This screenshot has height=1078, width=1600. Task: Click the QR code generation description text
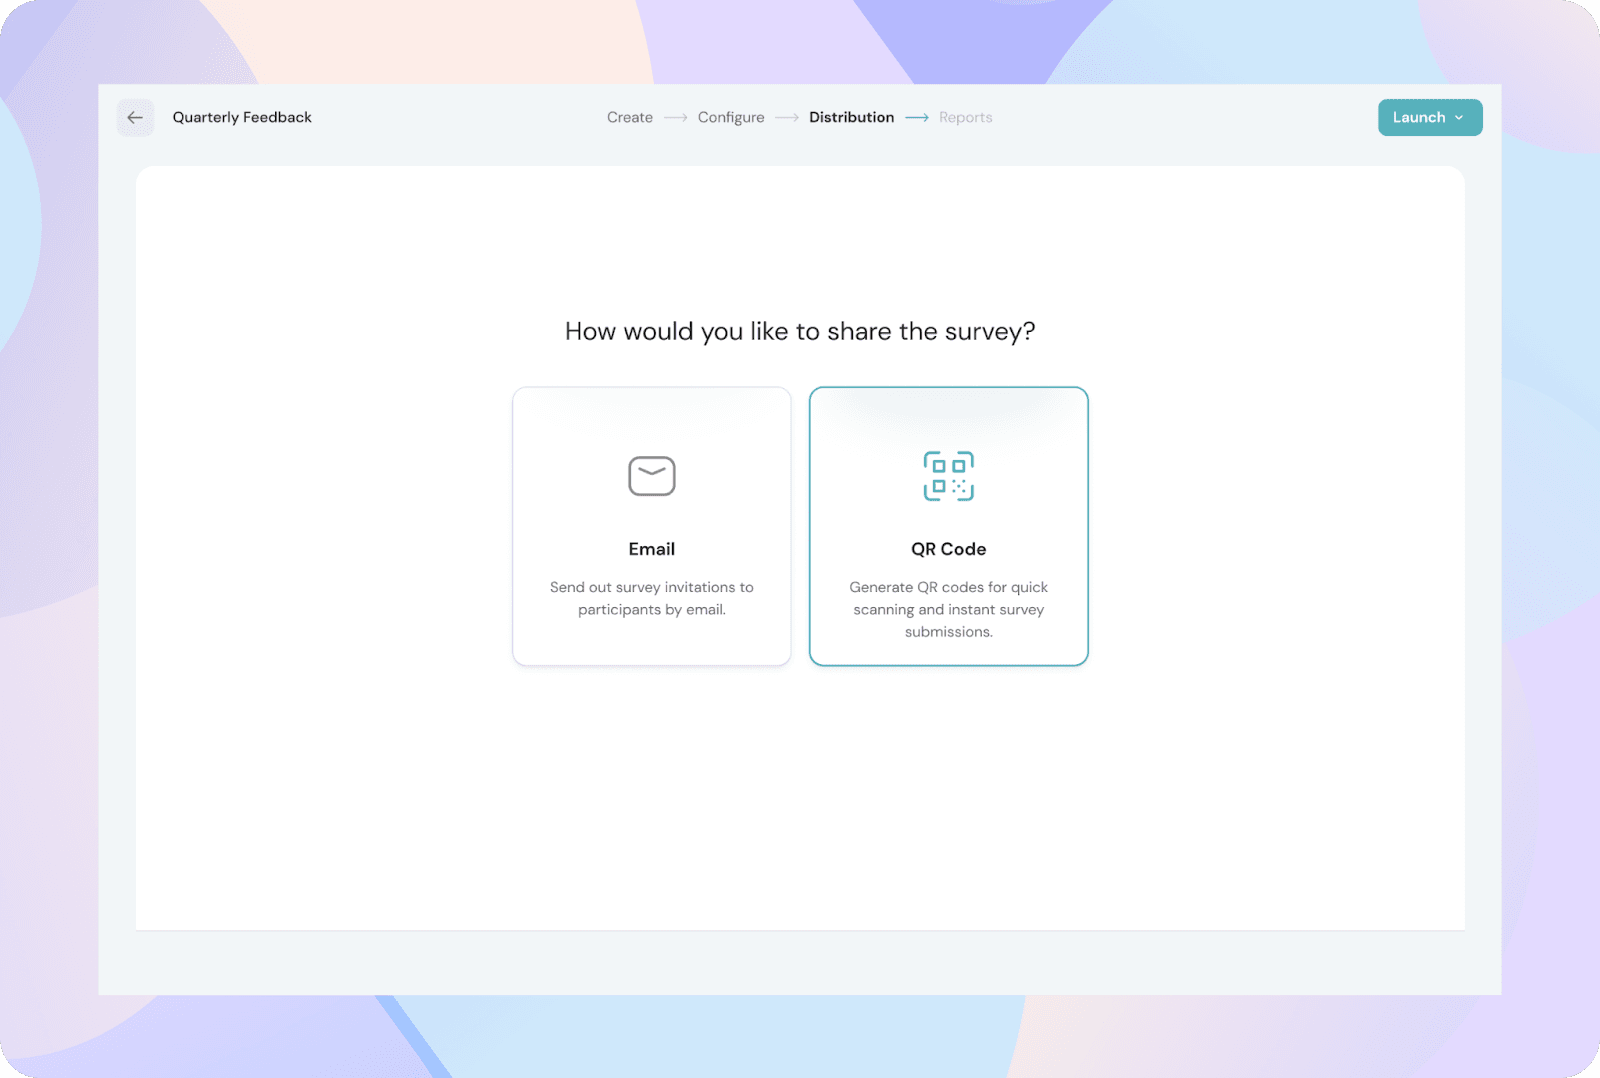(948, 609)
